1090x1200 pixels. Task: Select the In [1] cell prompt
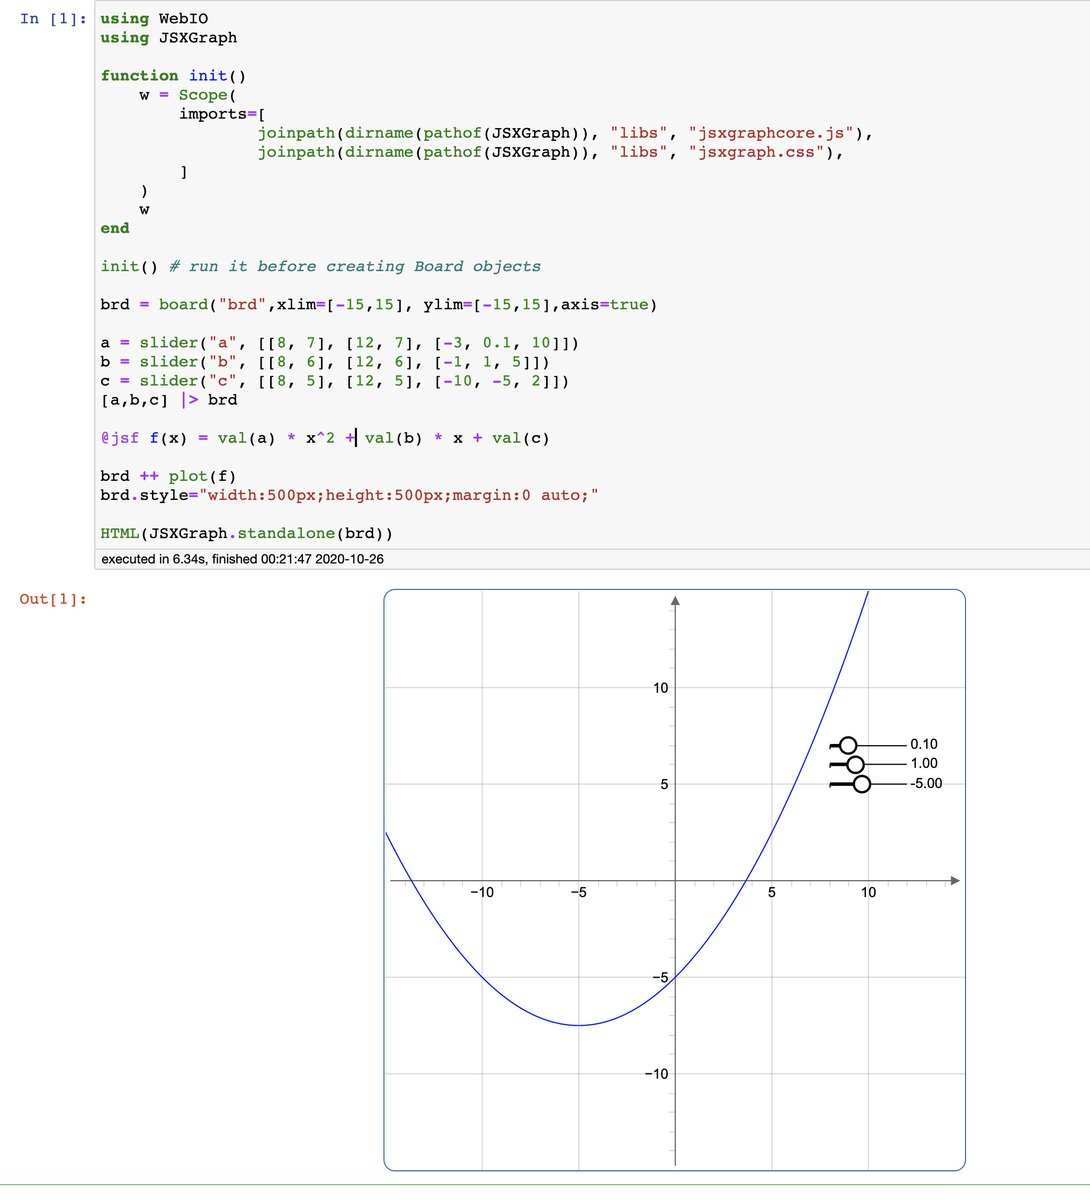pyautogui.click(x=53, y=19)
